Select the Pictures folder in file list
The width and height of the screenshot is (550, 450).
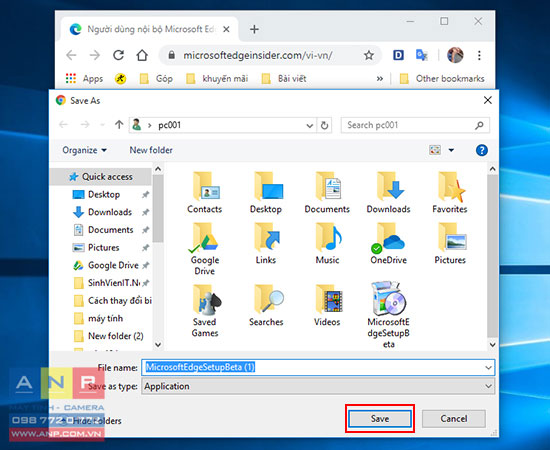(450, 244)
